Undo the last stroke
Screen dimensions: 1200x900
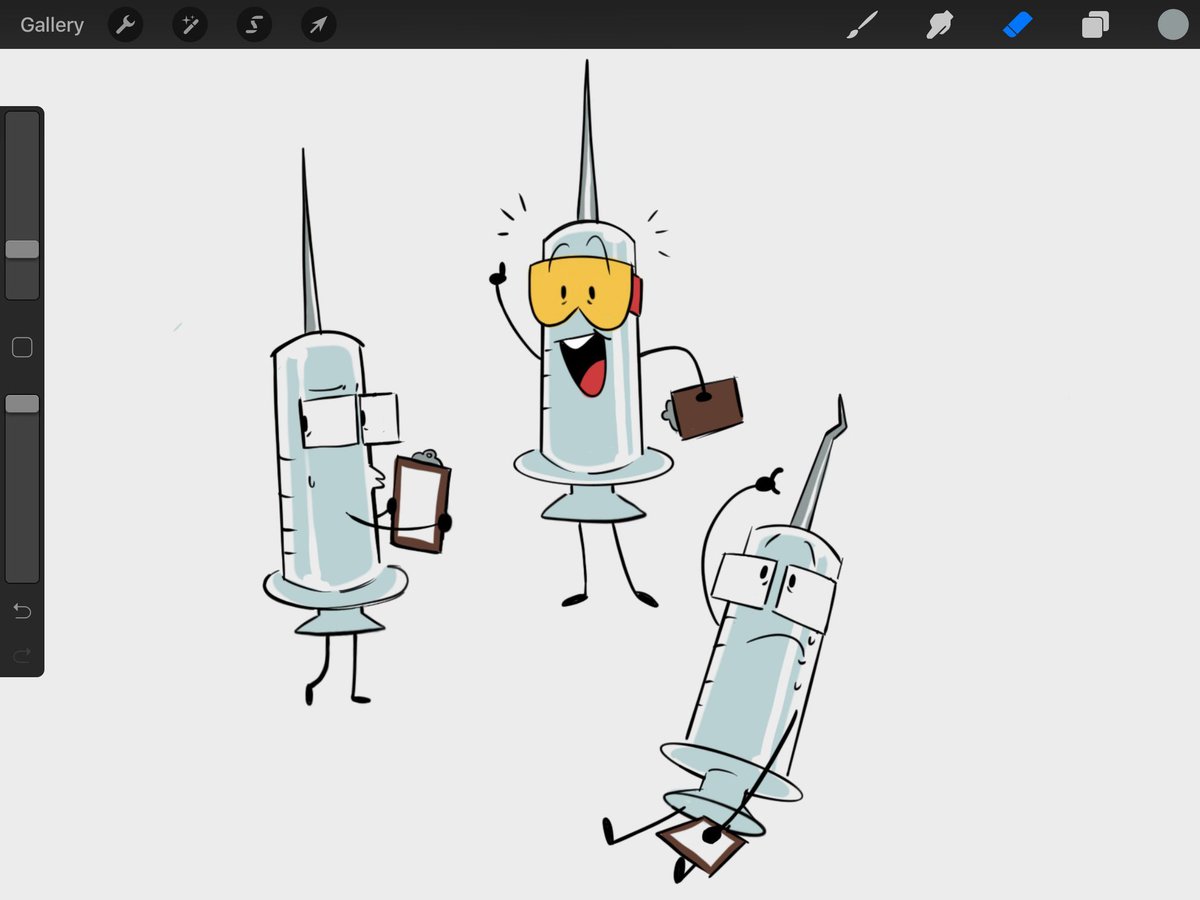(x=22, y=611)
